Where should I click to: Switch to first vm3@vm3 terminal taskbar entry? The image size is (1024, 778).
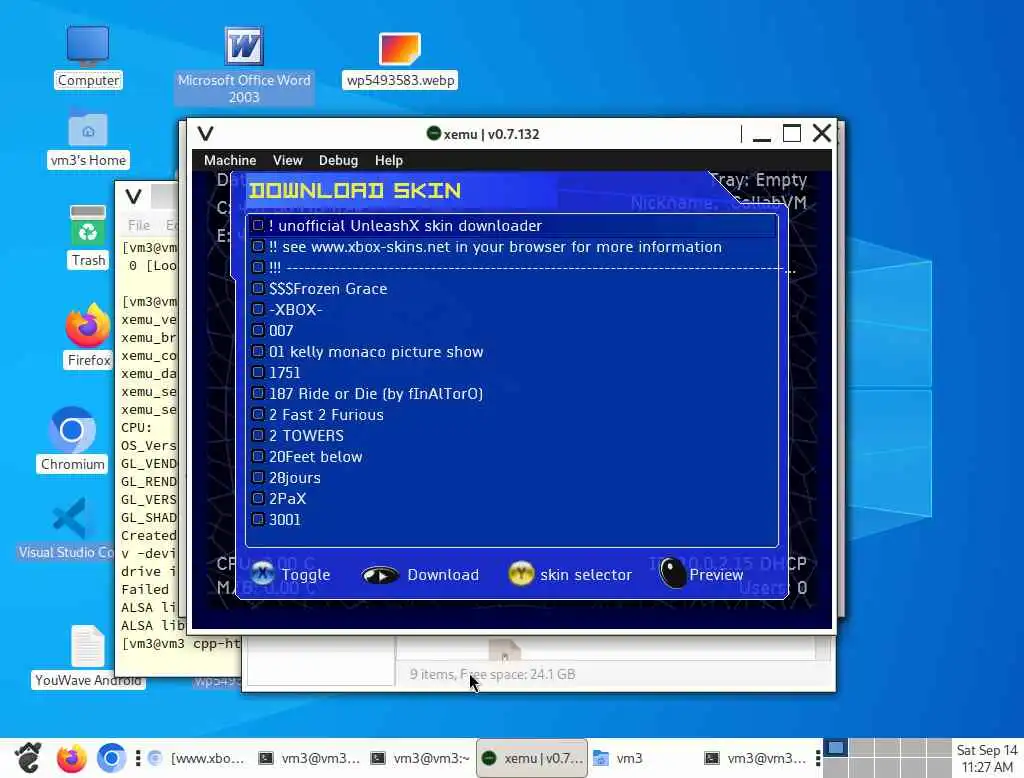310,758
